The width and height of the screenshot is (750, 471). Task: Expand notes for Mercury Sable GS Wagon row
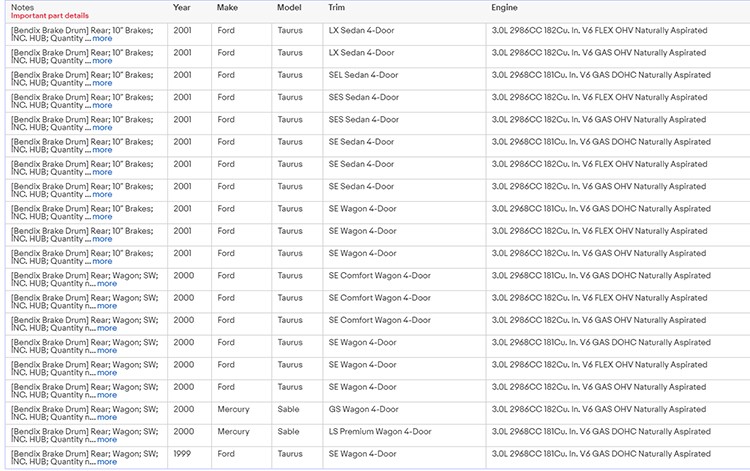106,418
